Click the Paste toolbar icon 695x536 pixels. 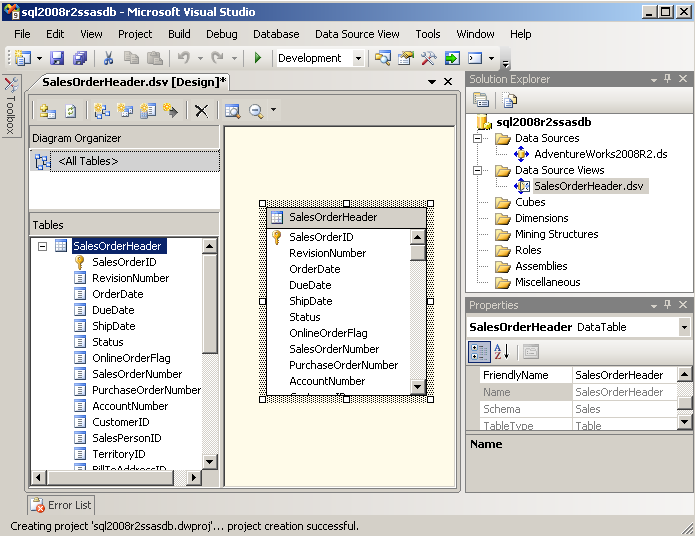tap(154, 58)
